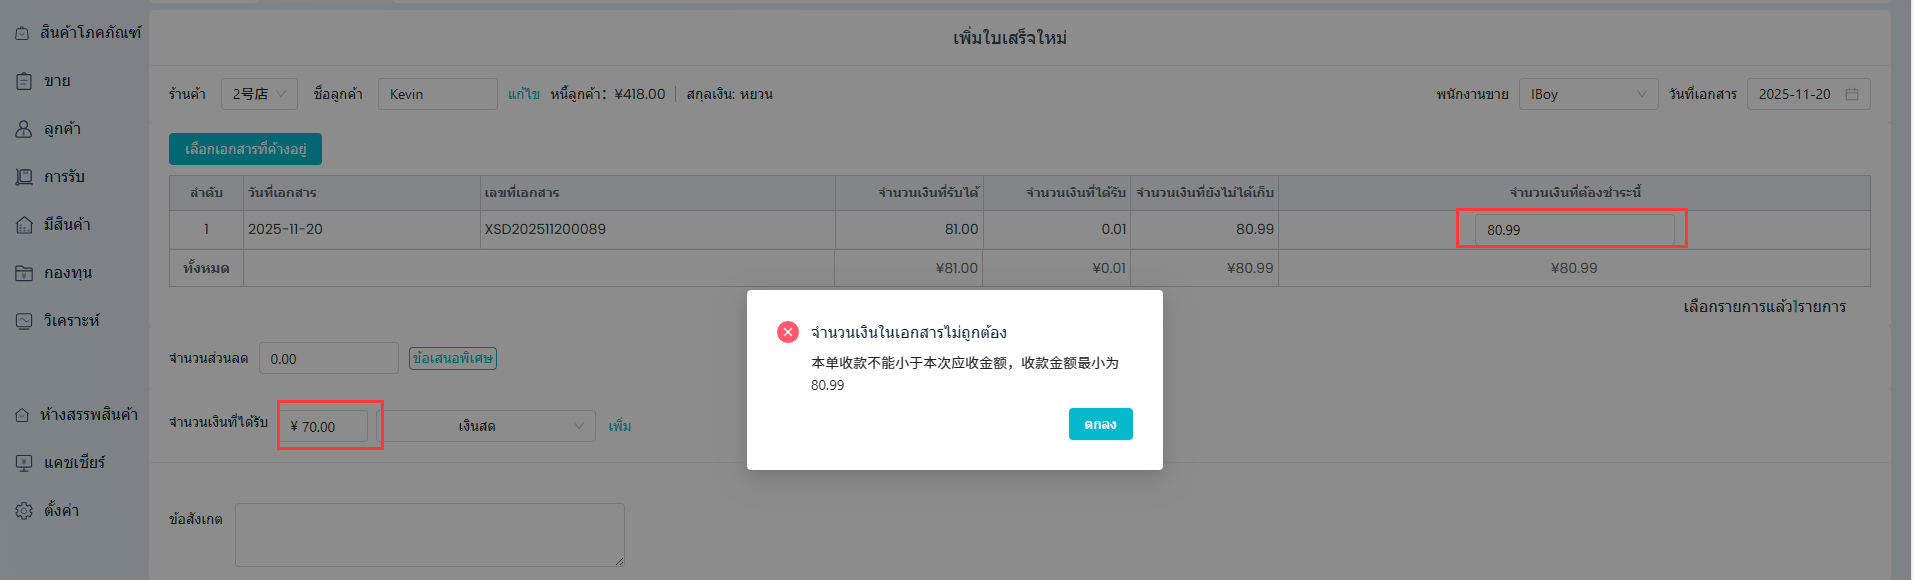Image resolution: width=1914 pixels, height=580 pixels.
Task: Click the ข้อเสนอพิเศษ special offer button
Action: [x=453, y=358]
